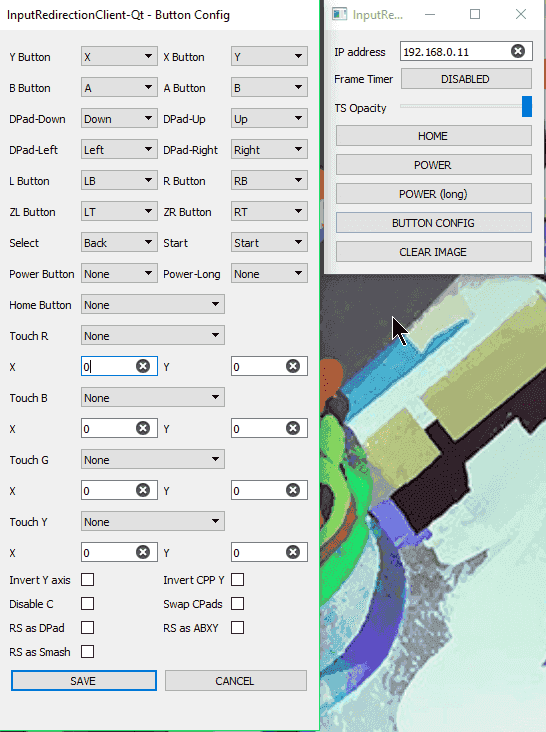Open the R Button mapping dropdown

tap(269, 181)
